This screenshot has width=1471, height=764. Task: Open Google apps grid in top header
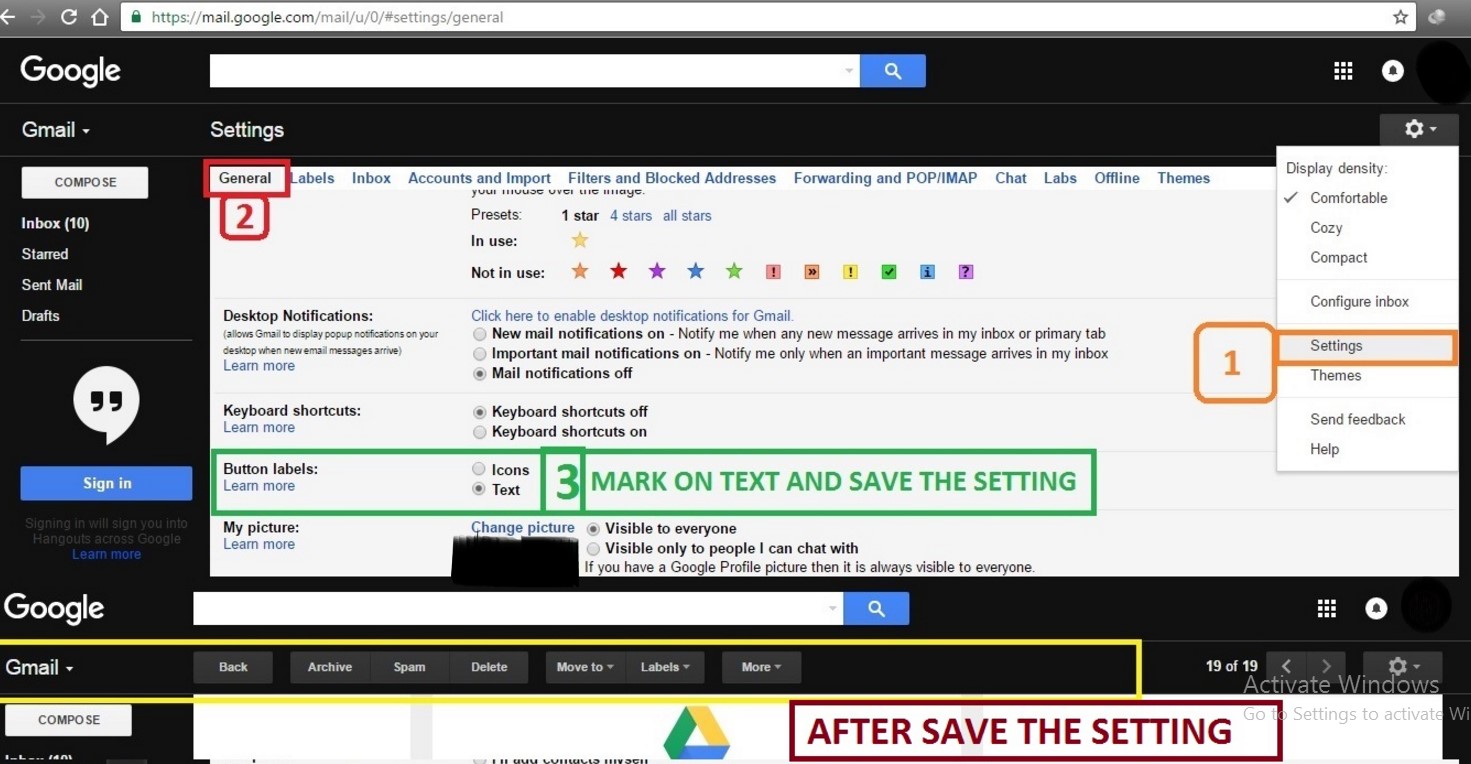click(x=1343, y=71)
